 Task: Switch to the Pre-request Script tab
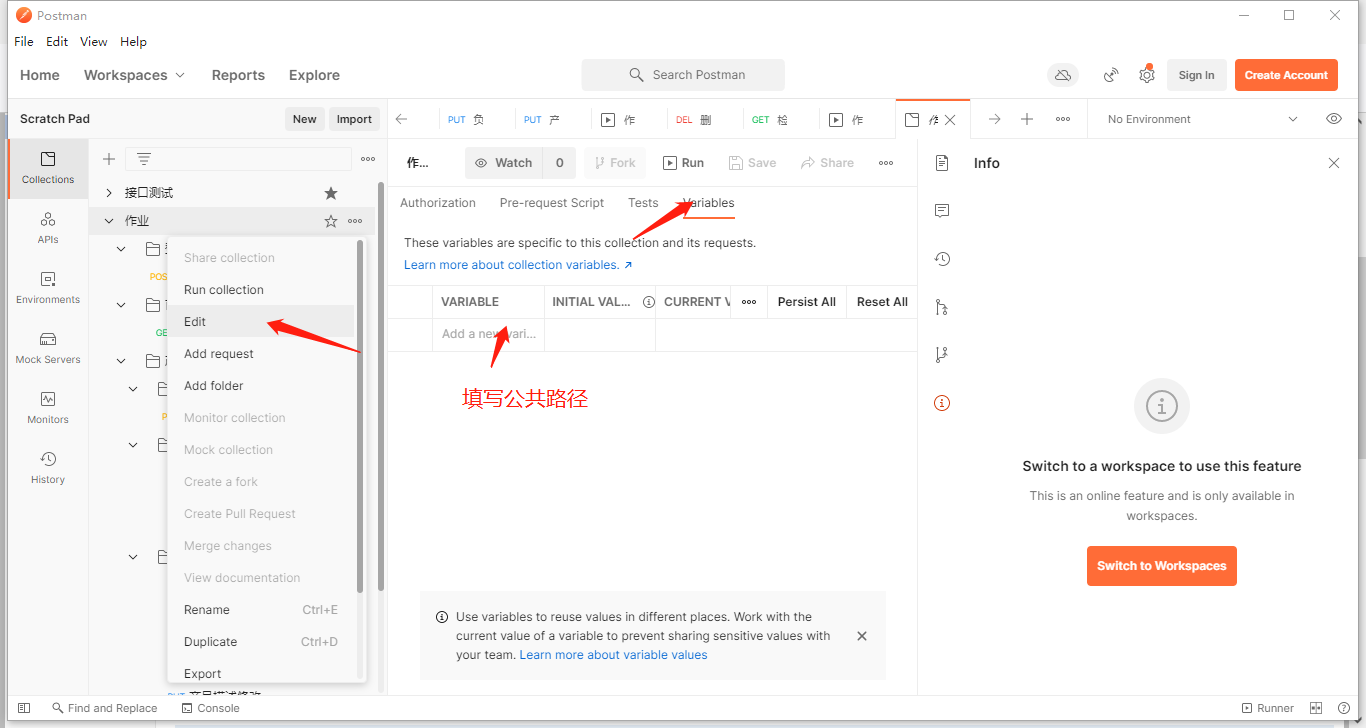click(x=552, y=203)
